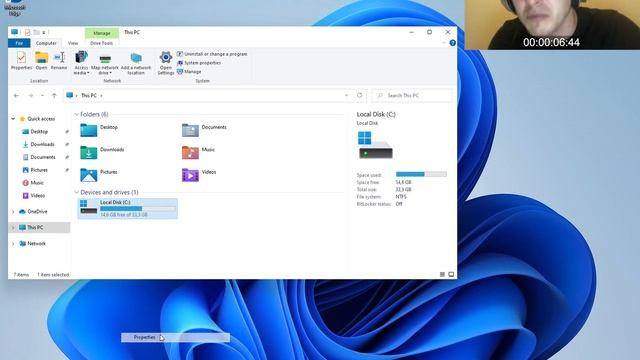Expand the This PC tree node

click(13, 227)
